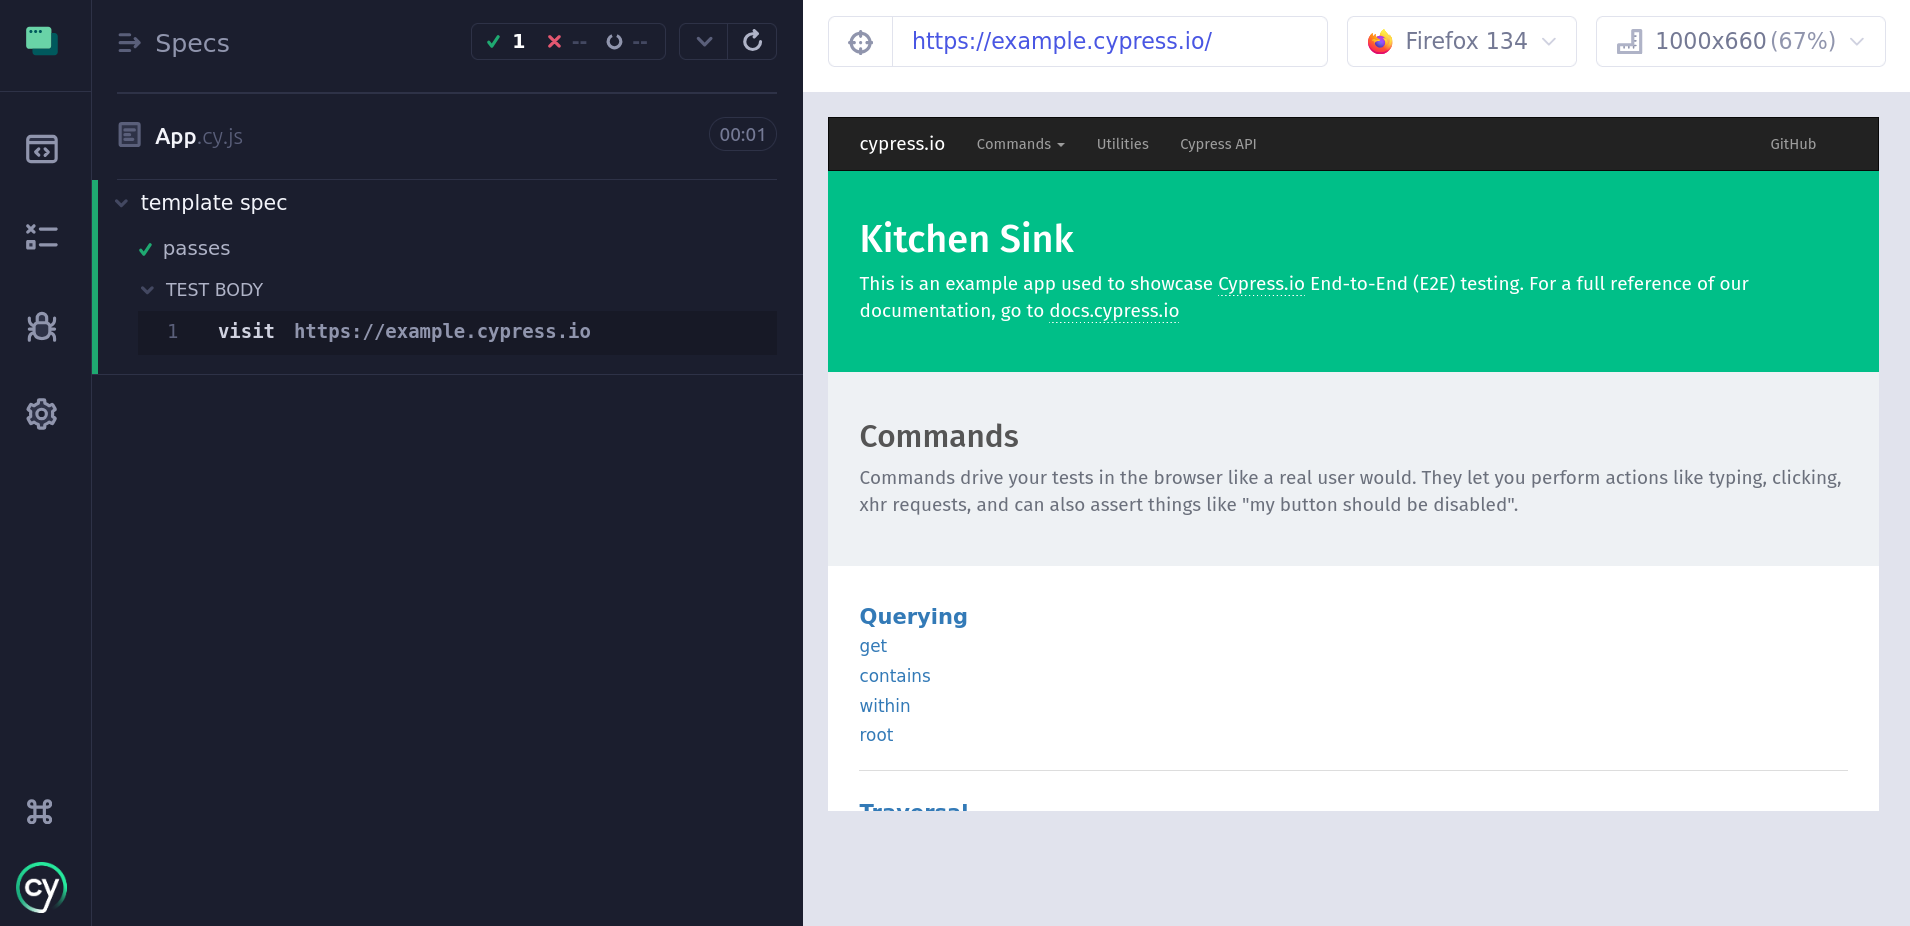
Task: Follow the docs.cypress.io link
Action: [1113, 310]
